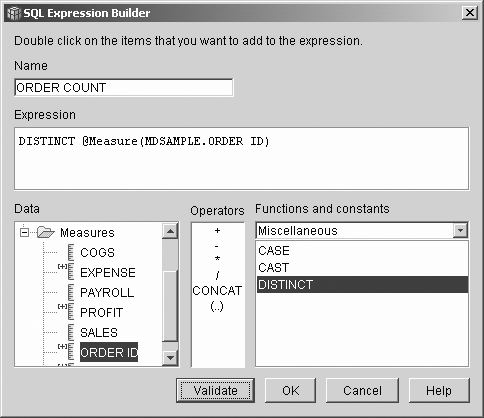Click the SALES measure ruler icon
The height and width of the screenshot is (418, 484).
click(71, 332)
